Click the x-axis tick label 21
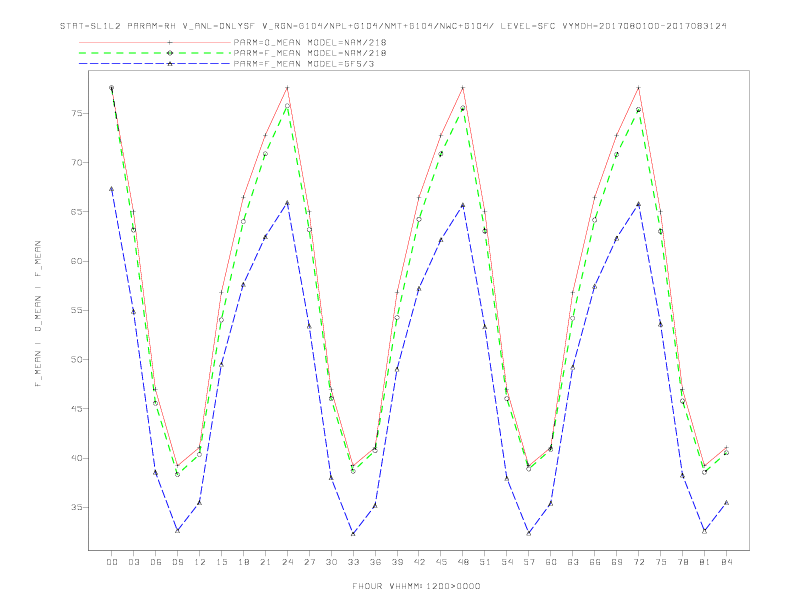 (x=265, y=562)
